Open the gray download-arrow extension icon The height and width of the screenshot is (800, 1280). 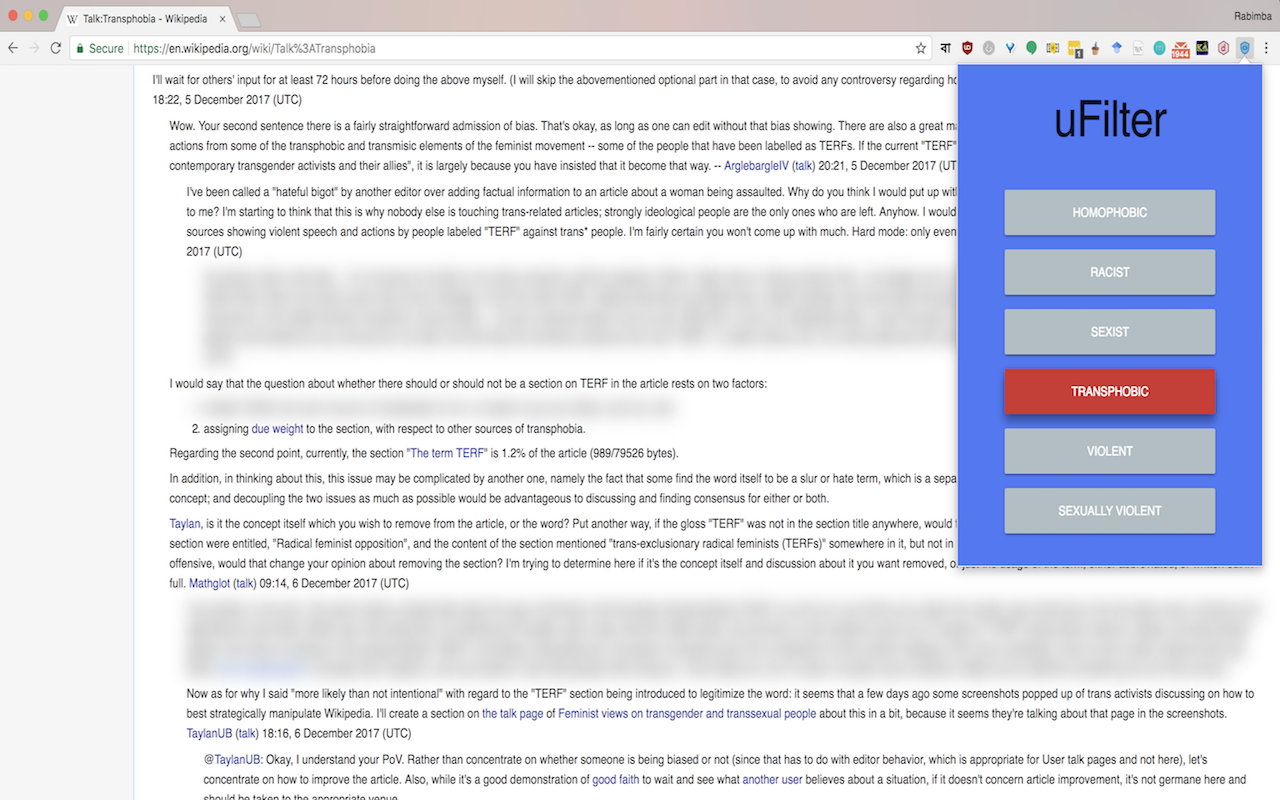click(989, 48)
